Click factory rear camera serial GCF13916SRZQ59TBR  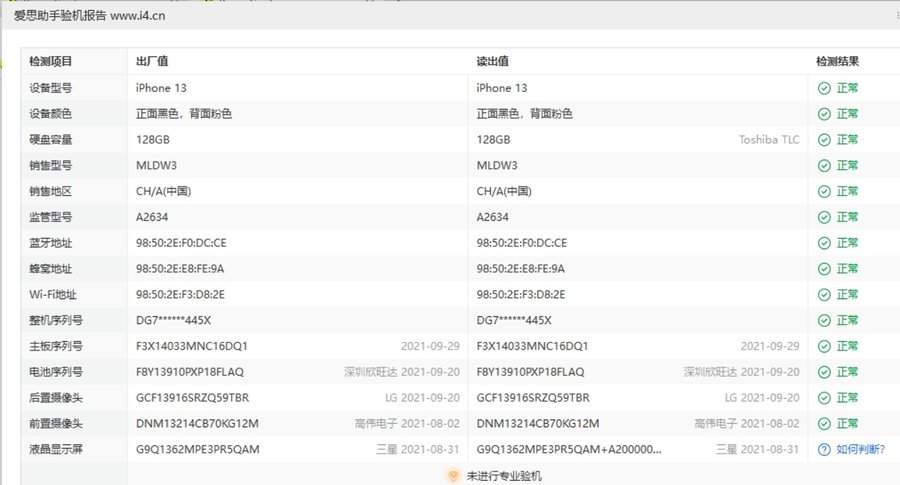(x=192, y=398)
